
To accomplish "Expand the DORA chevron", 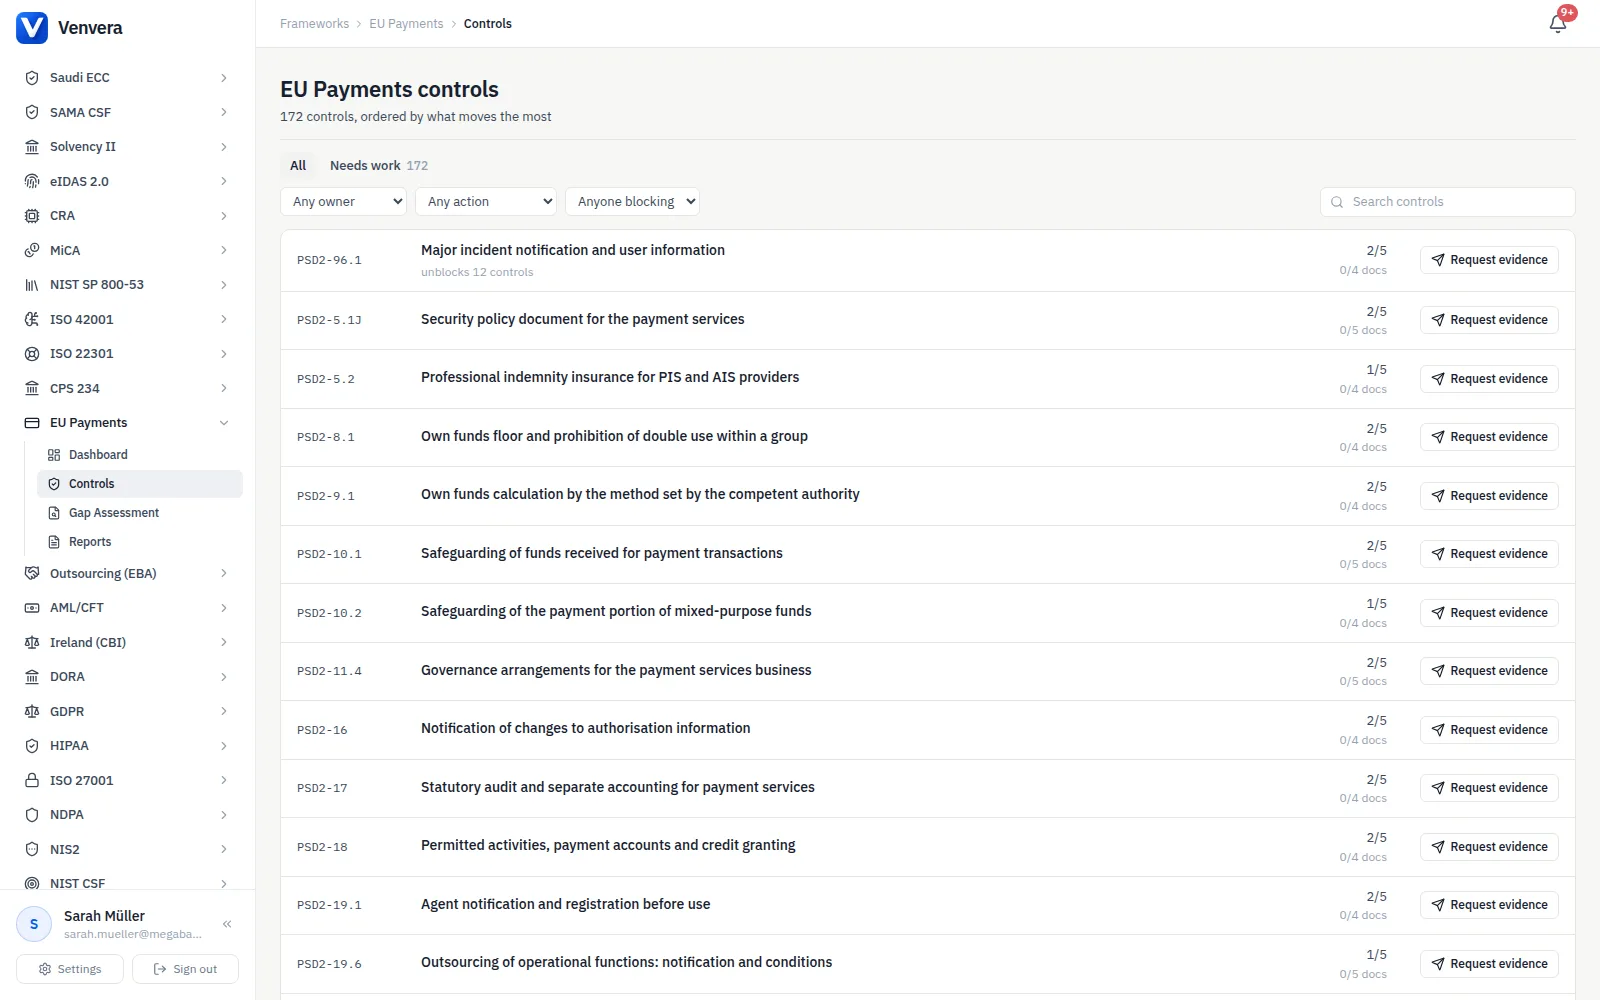I will (x=224, y=677).
